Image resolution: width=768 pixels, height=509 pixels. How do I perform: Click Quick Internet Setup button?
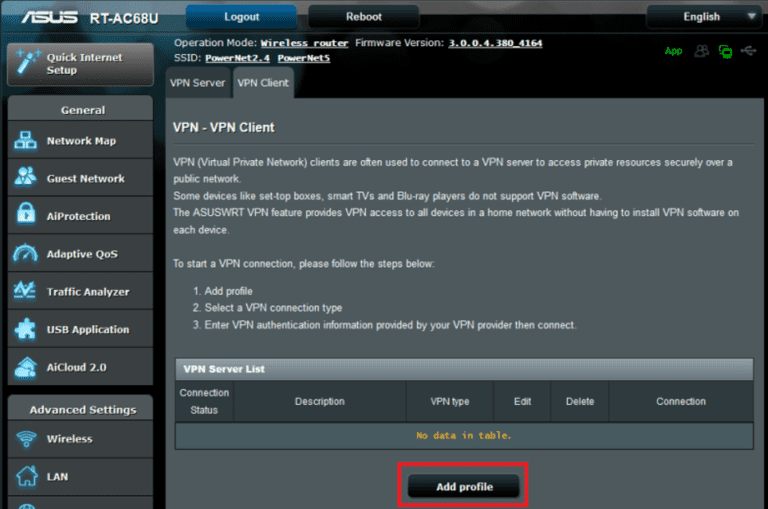[x=80, y=64]
